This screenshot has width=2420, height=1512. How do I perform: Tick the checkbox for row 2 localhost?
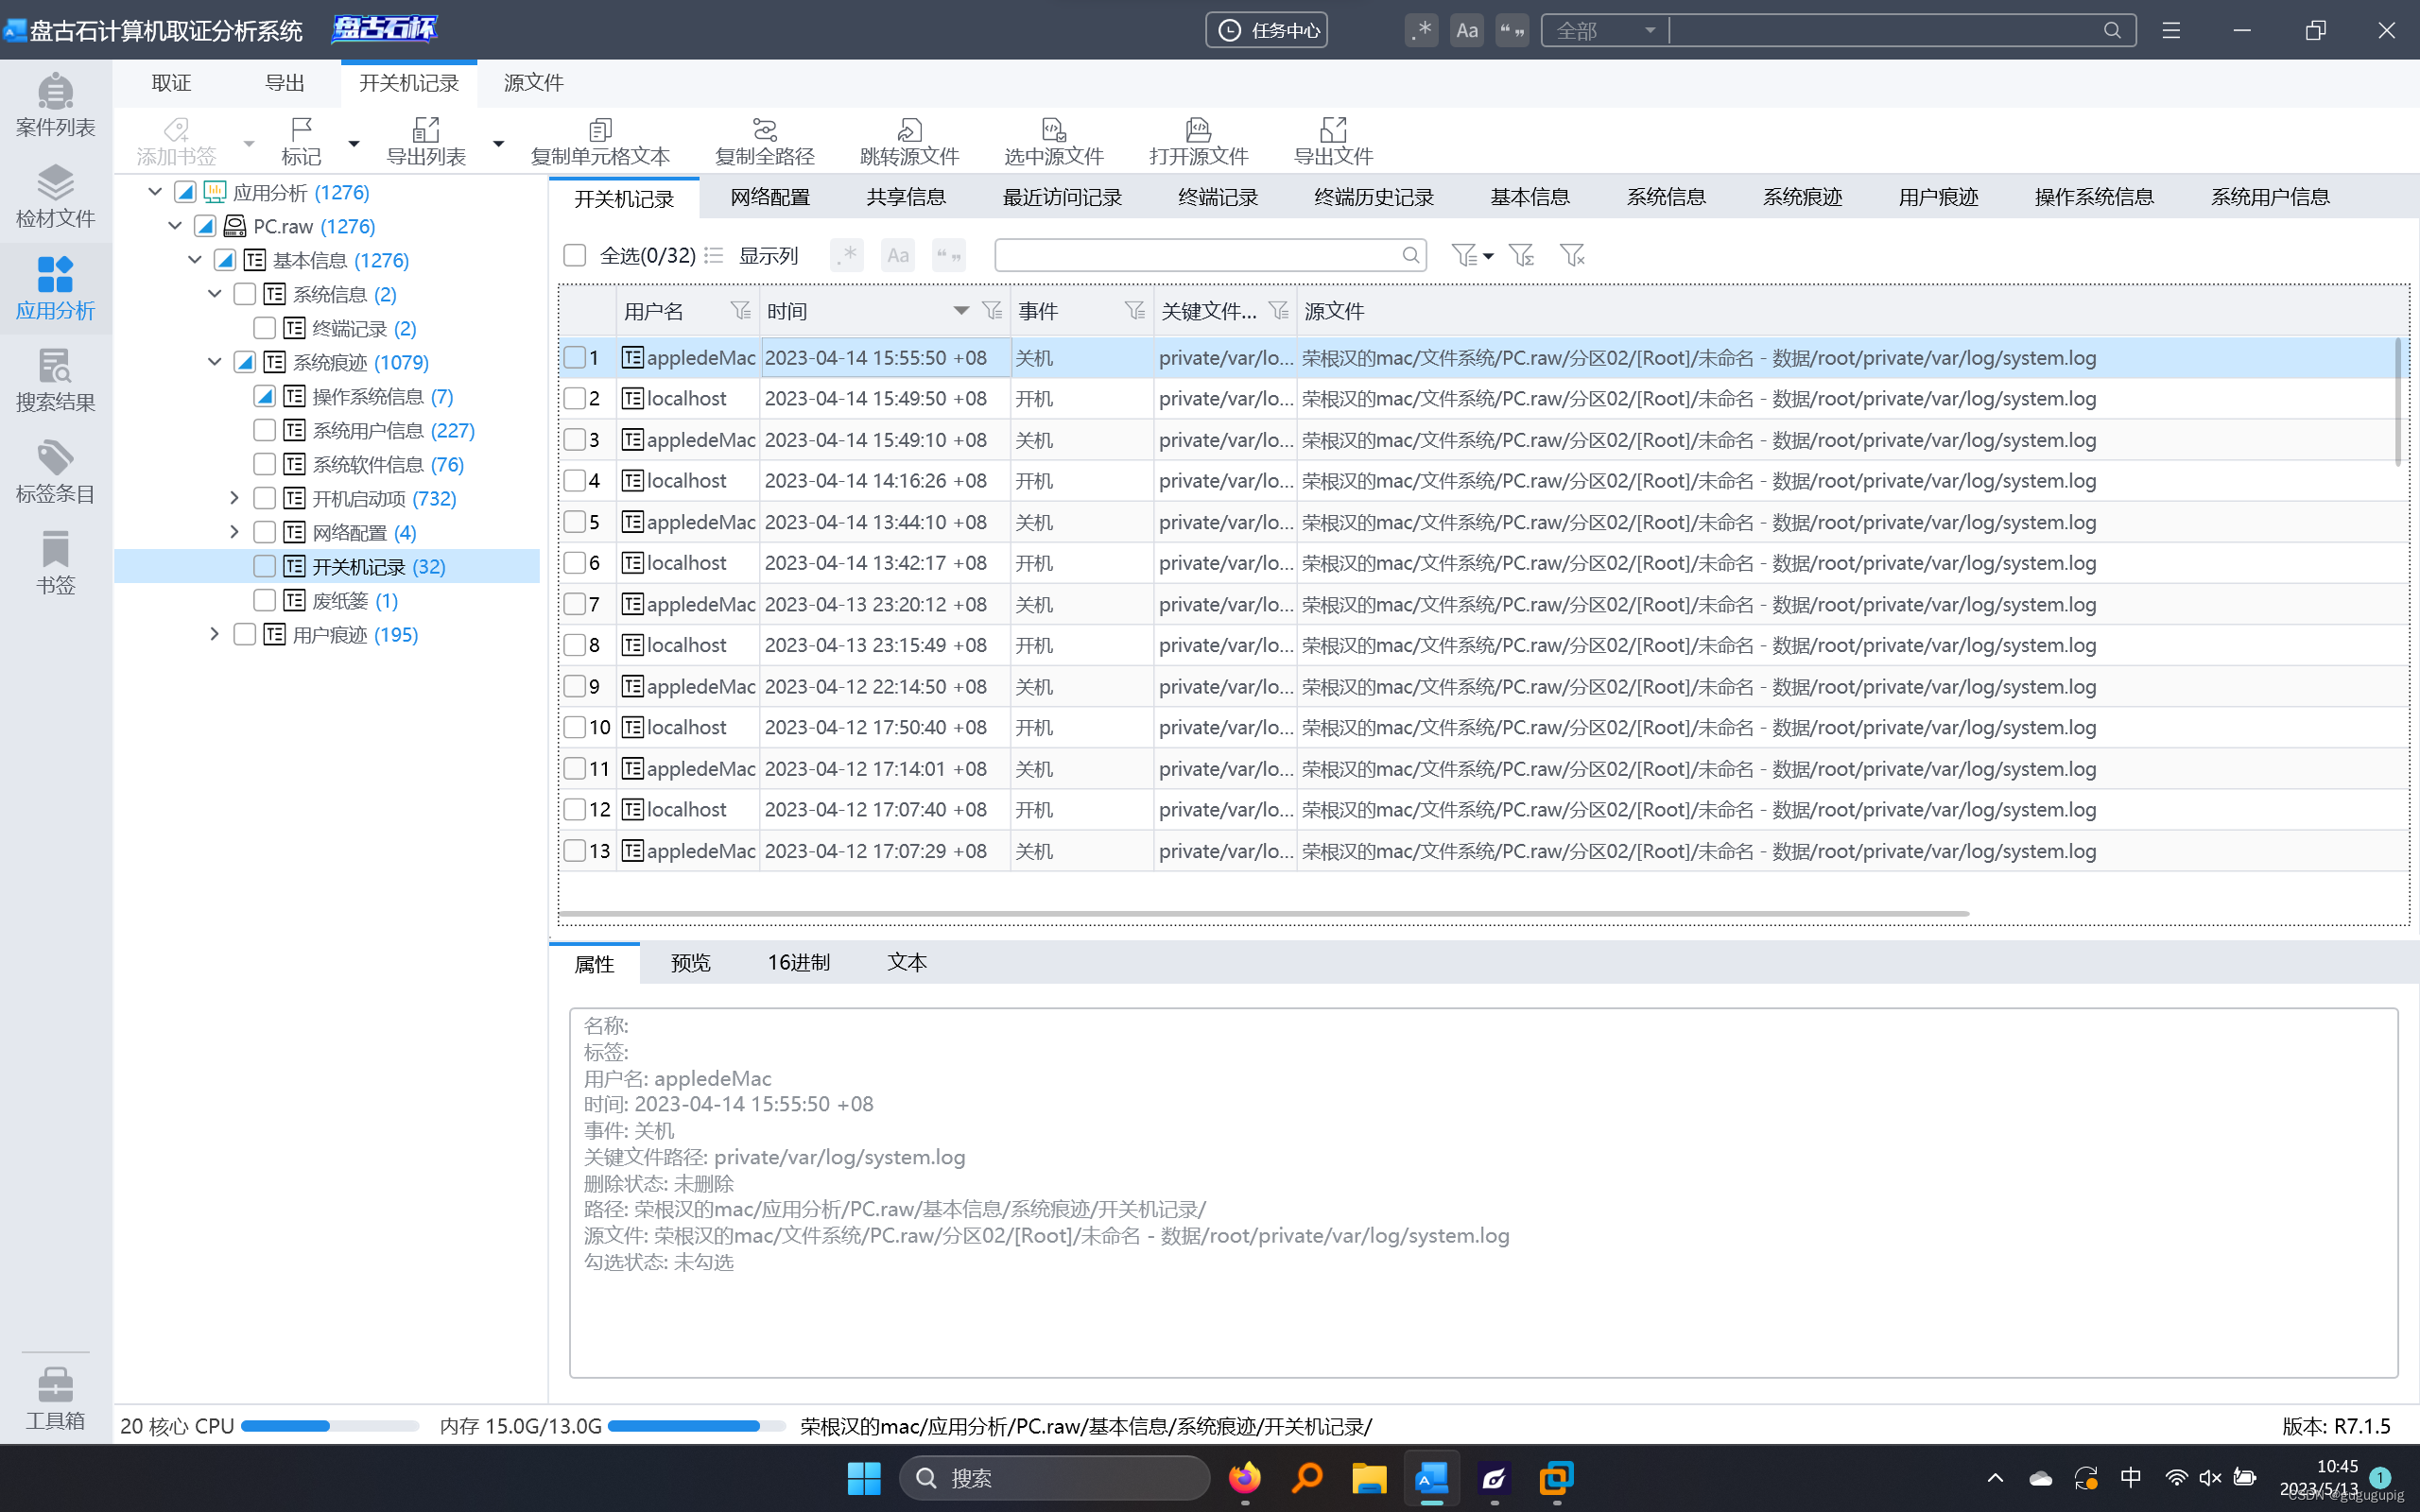click(x=574, y=399)
